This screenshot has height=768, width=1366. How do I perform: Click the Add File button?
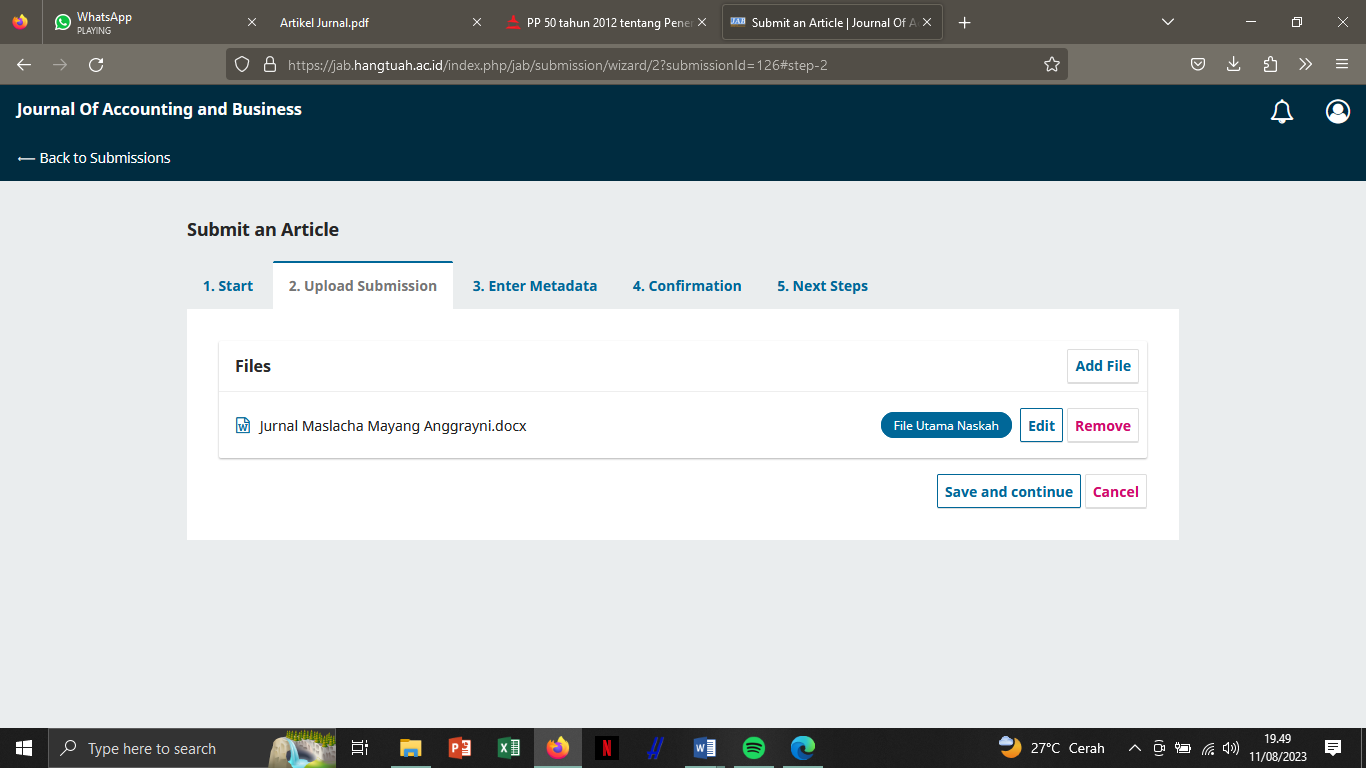pos(1102,366)
